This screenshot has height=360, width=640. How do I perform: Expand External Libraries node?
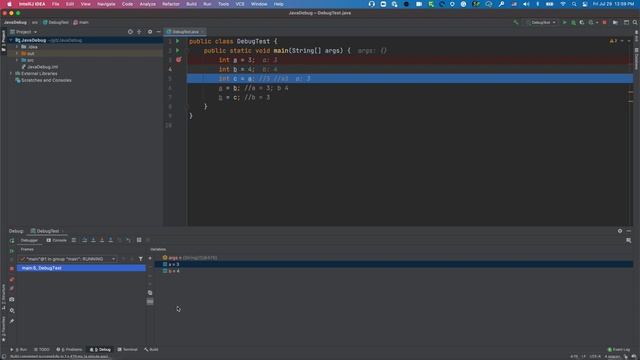tap(11, 73)
